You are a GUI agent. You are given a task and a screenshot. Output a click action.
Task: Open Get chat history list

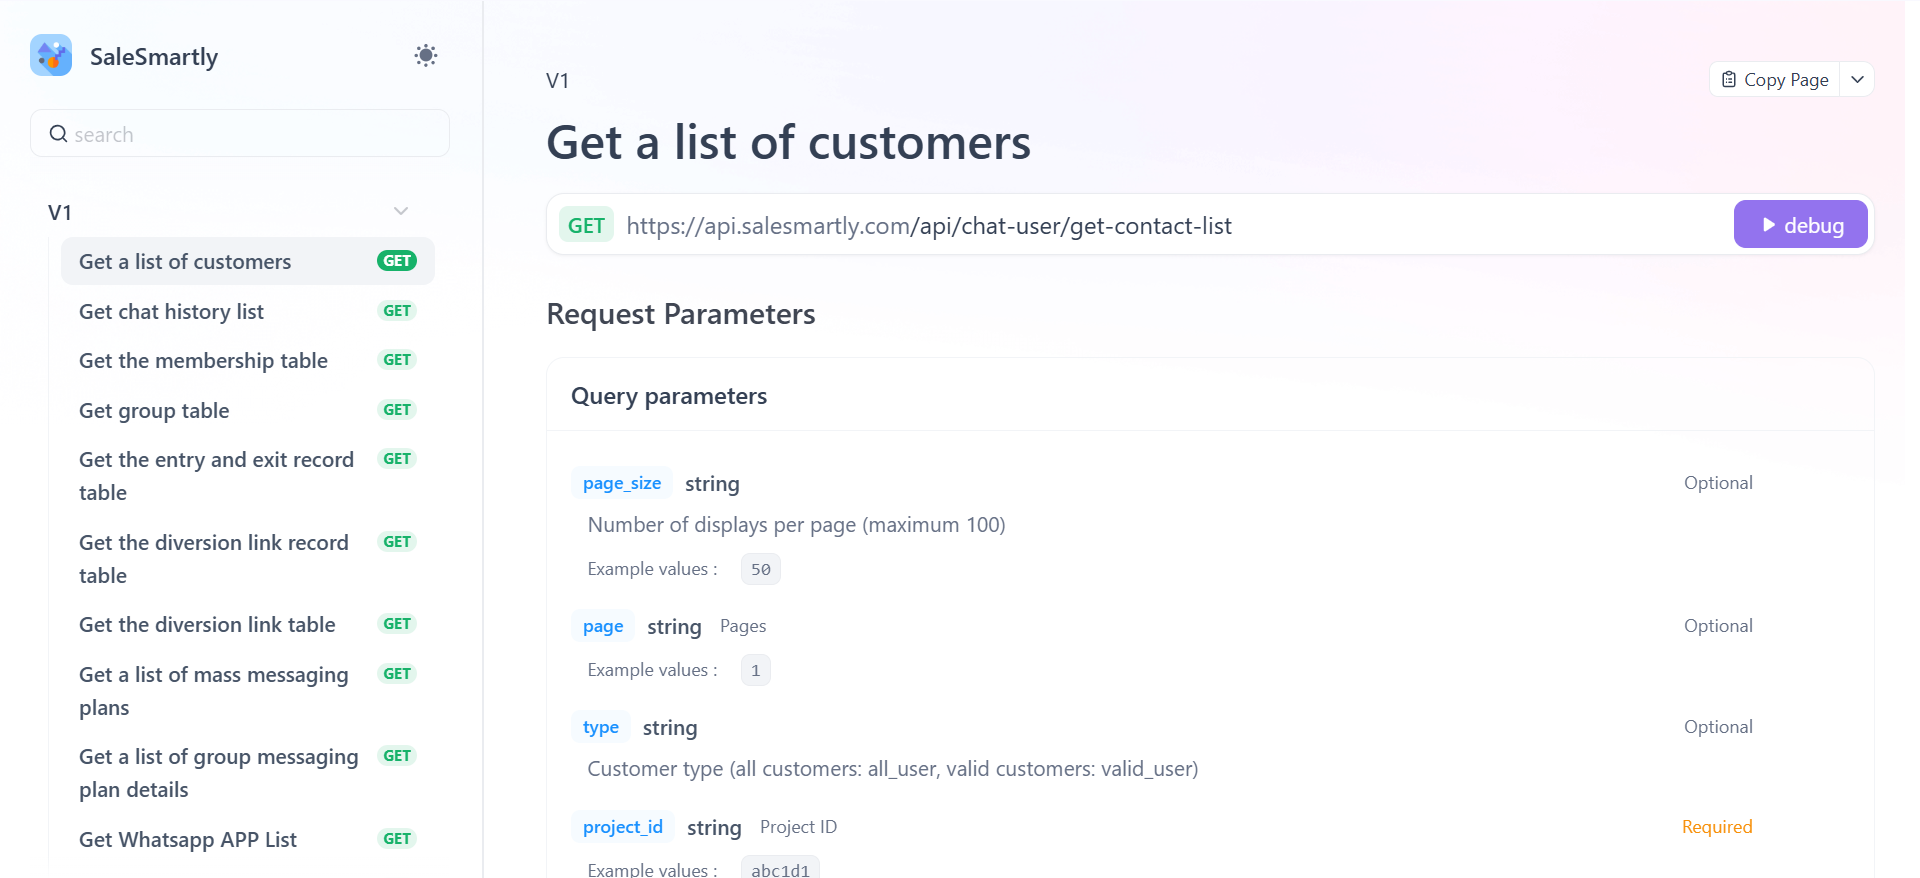[x=171, y=312]
